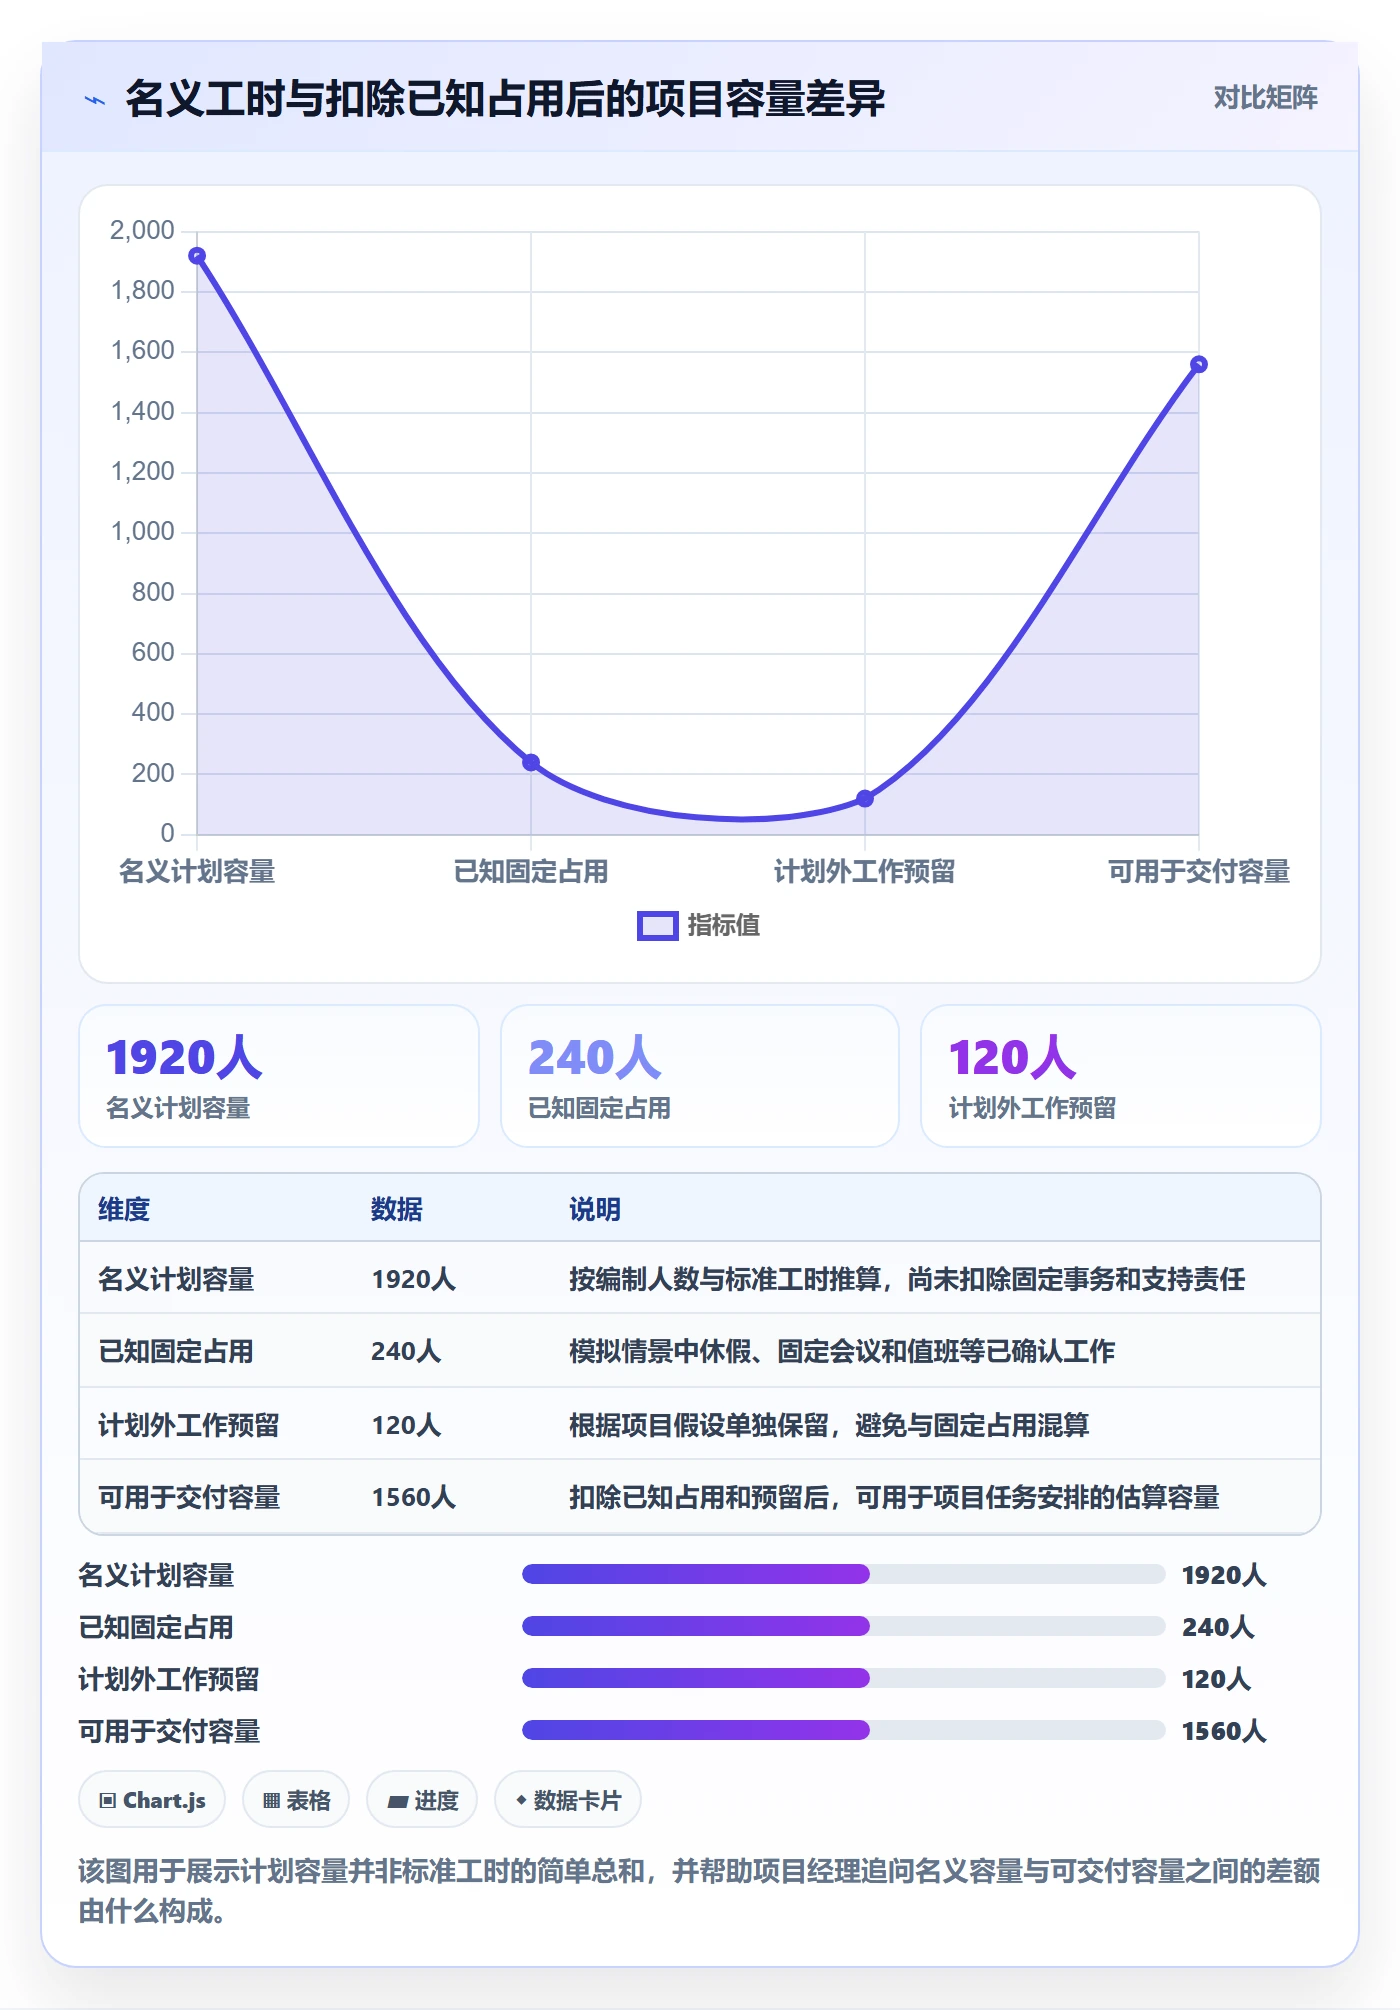The width and height of the screenshot is (1400, 2010).
Task: Click the 计划外工作预留 progress bar
Action: click(x=844, y=1679)
